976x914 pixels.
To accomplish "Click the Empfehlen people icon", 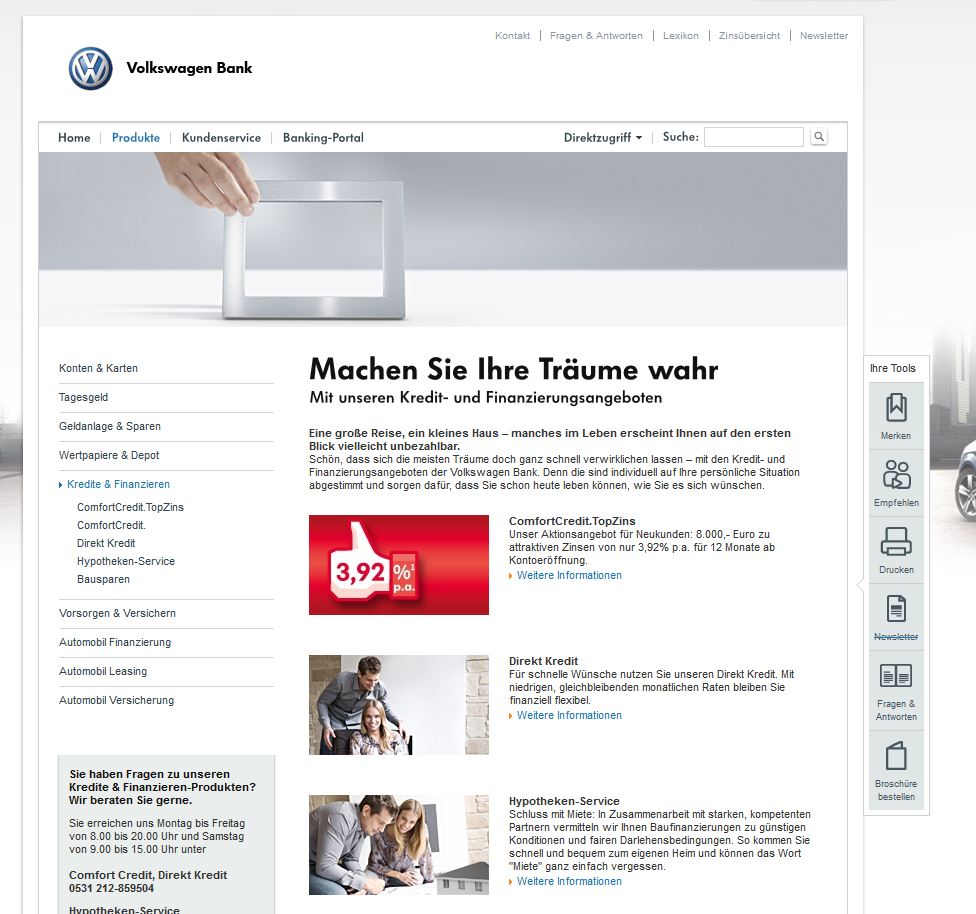I will point(896,475).
